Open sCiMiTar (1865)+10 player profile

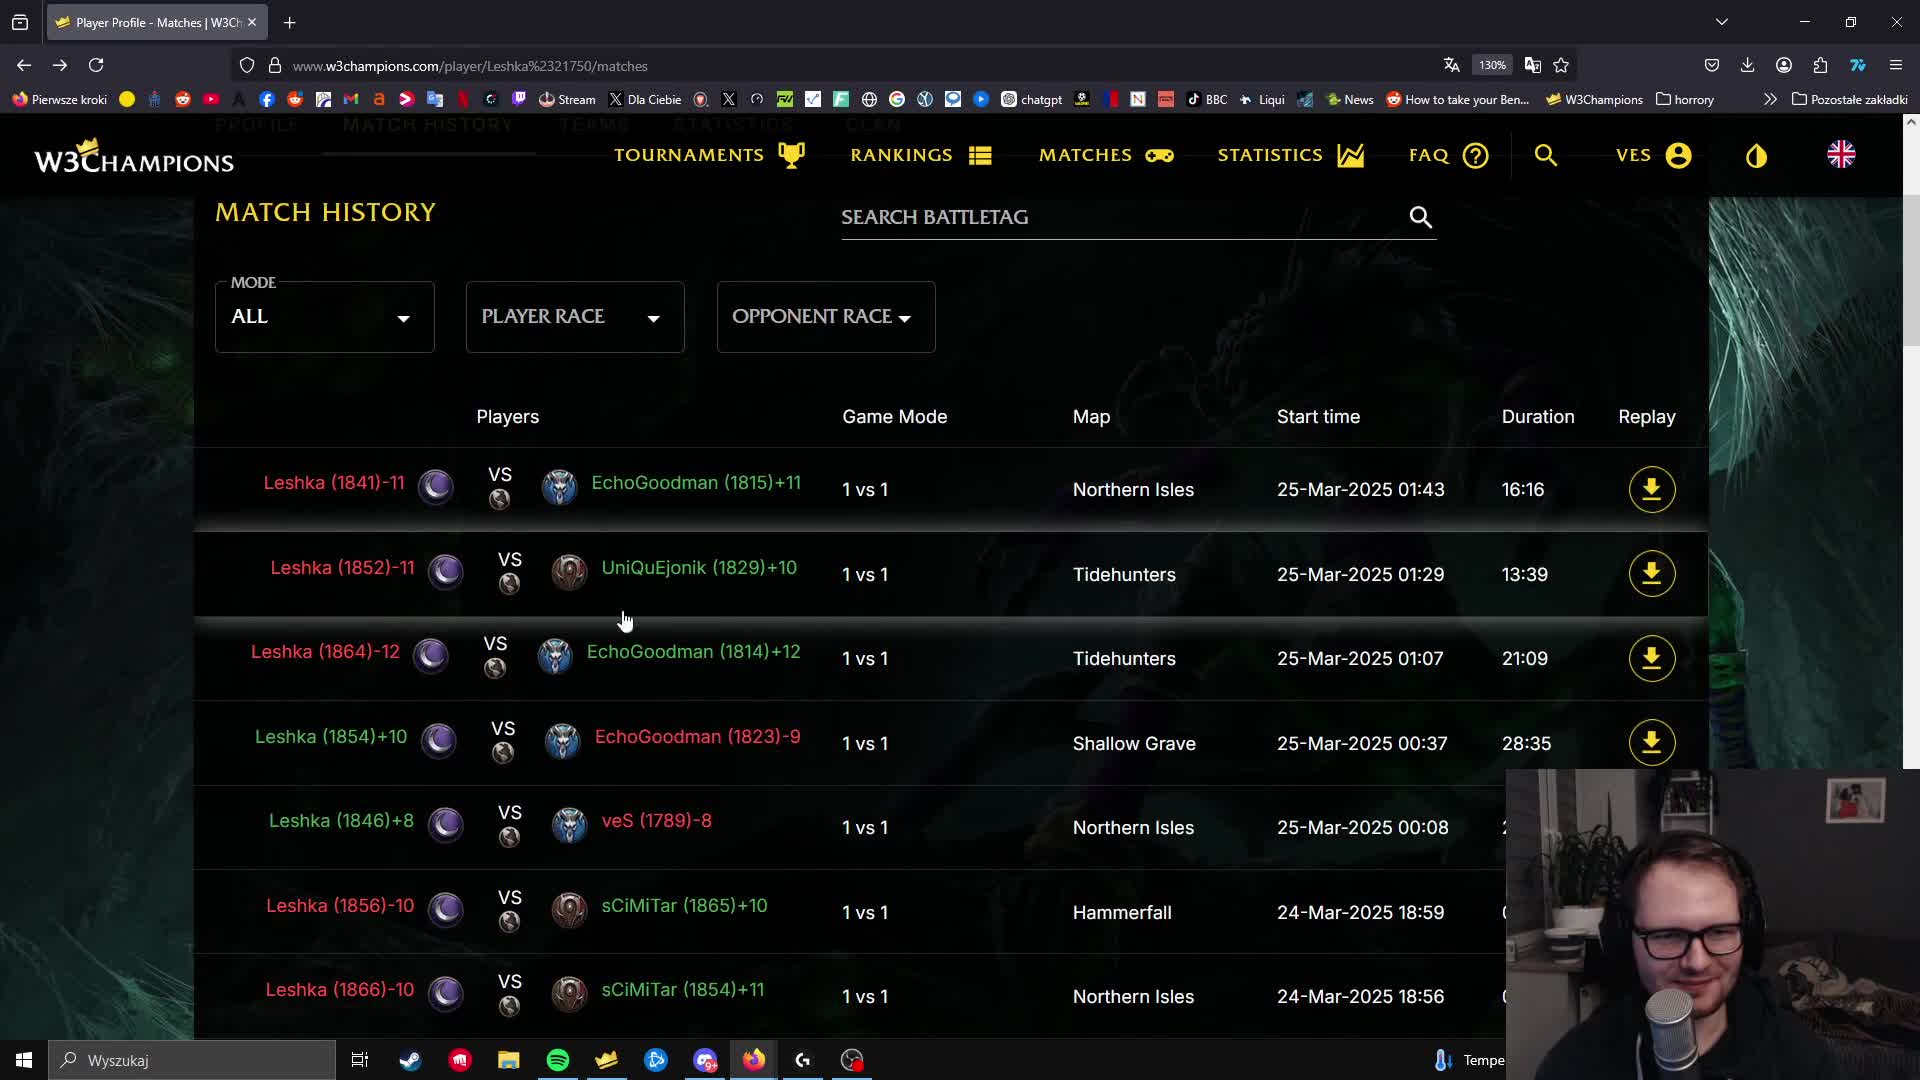tap(684, 906)
